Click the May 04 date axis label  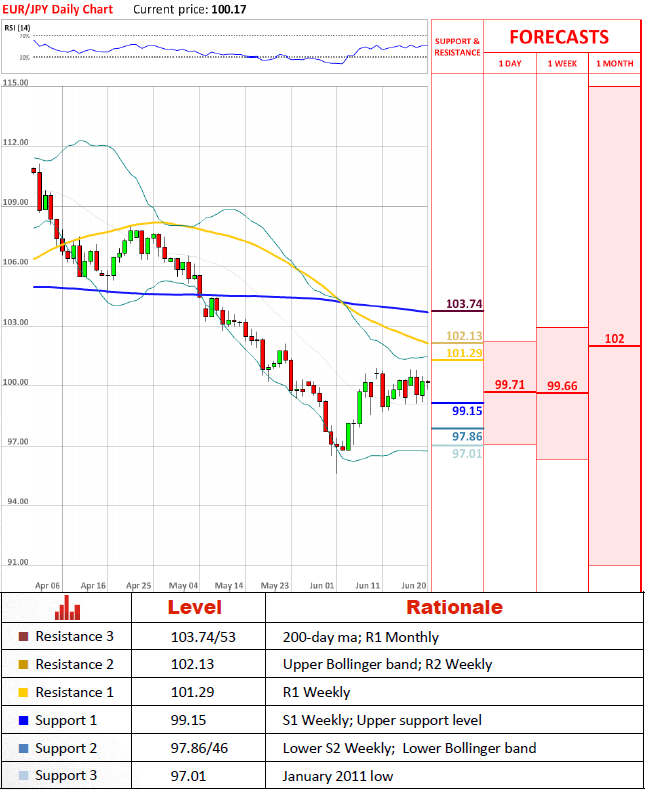click(184, 585)
